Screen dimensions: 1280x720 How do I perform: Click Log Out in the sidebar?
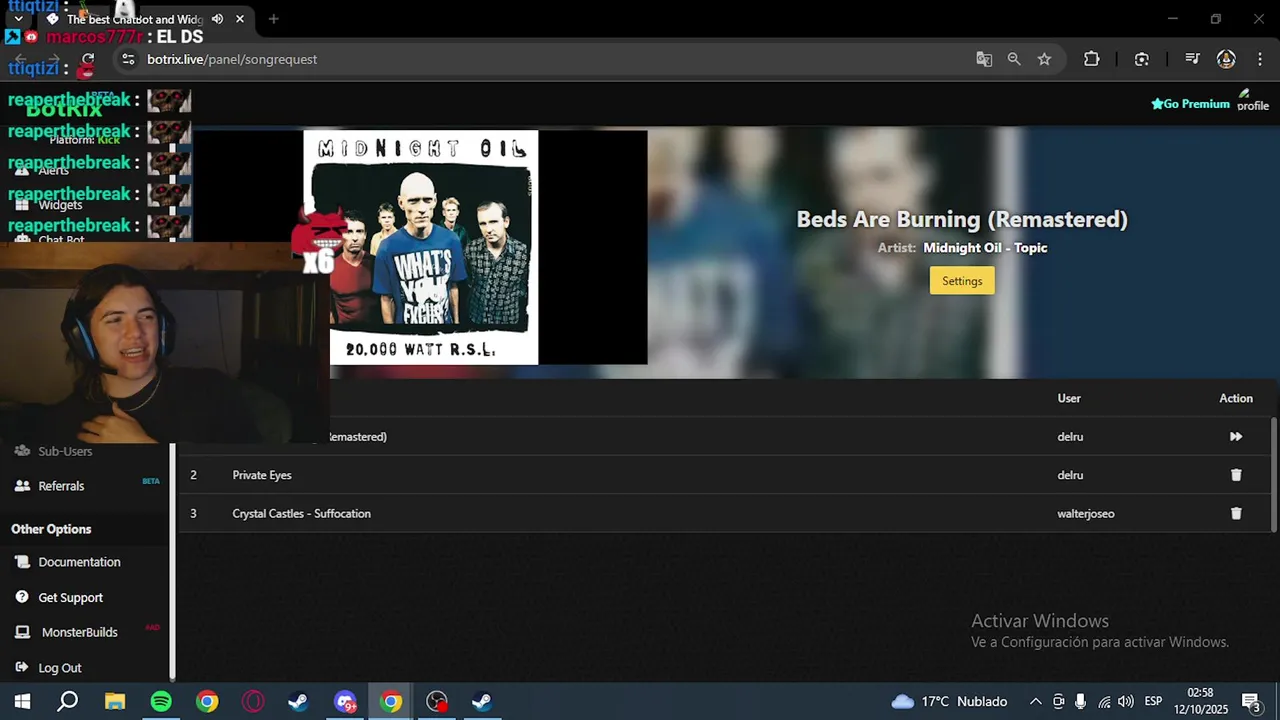60,668
